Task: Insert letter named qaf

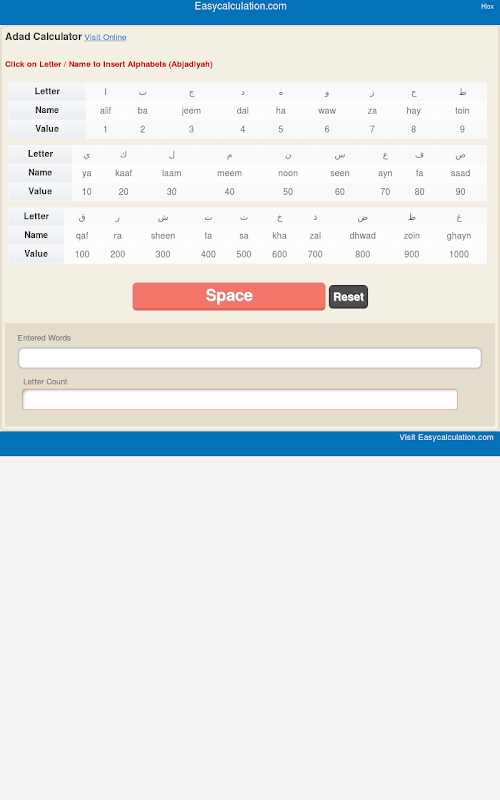Action: click(82, 236)
